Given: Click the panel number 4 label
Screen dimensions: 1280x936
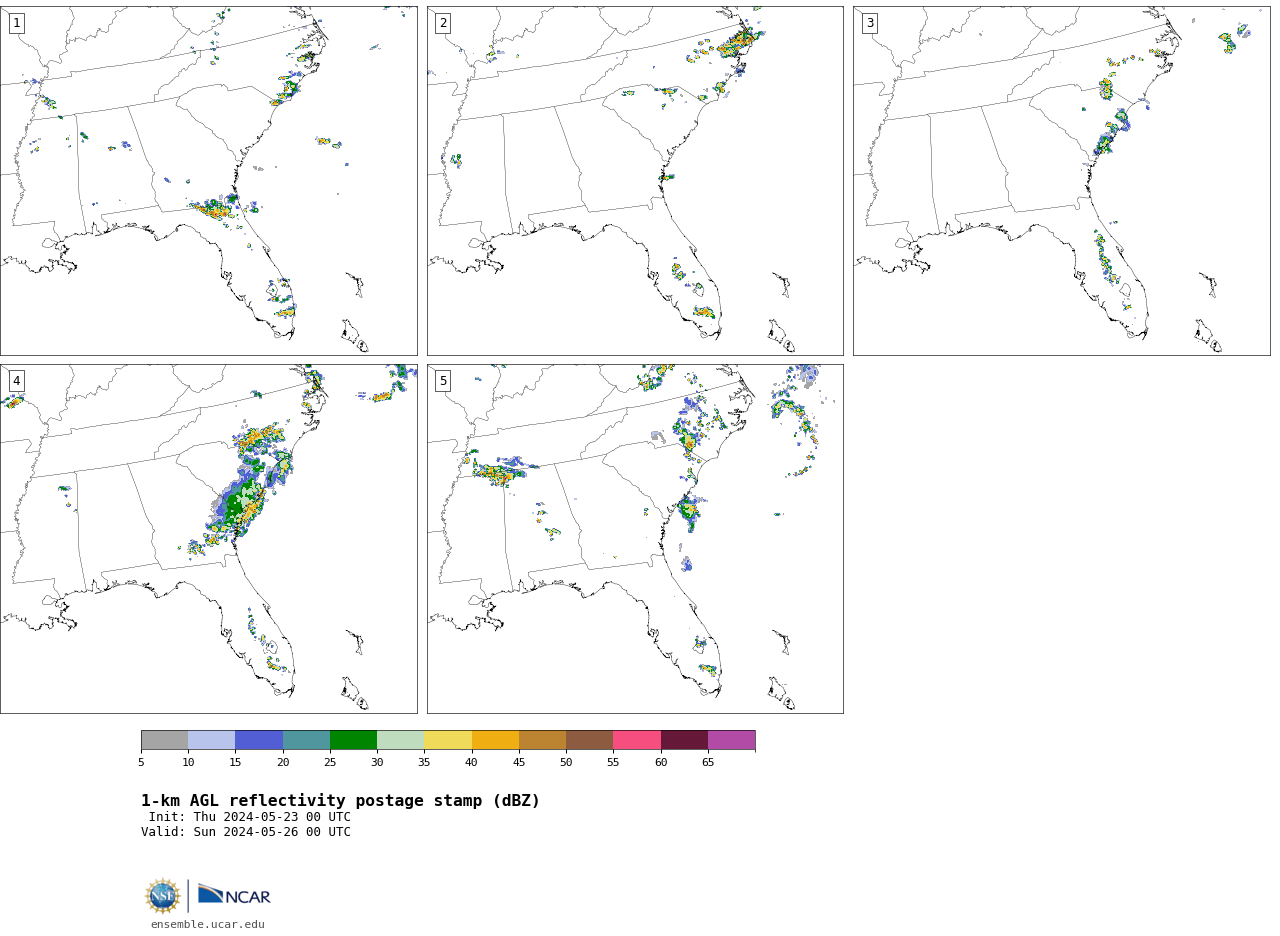Looking at the screenshot, I should tap(16, 381).
